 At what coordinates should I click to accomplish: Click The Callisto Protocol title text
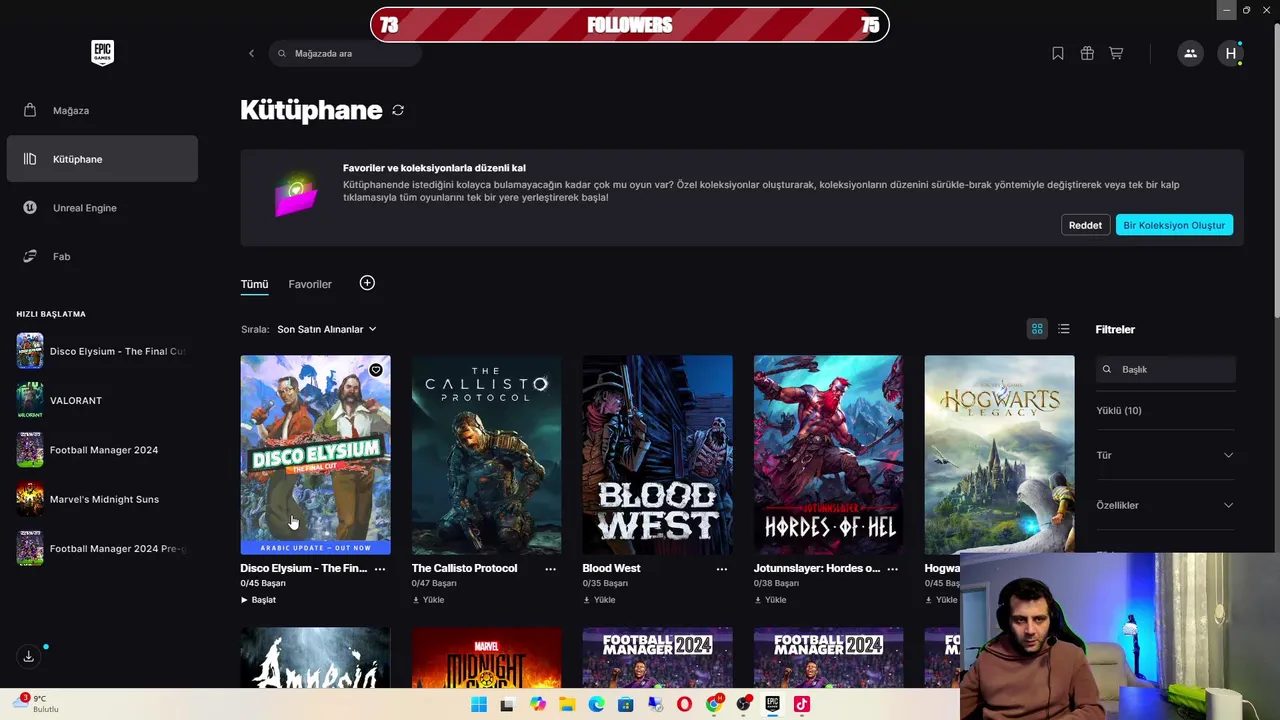[x=464, y=568]
